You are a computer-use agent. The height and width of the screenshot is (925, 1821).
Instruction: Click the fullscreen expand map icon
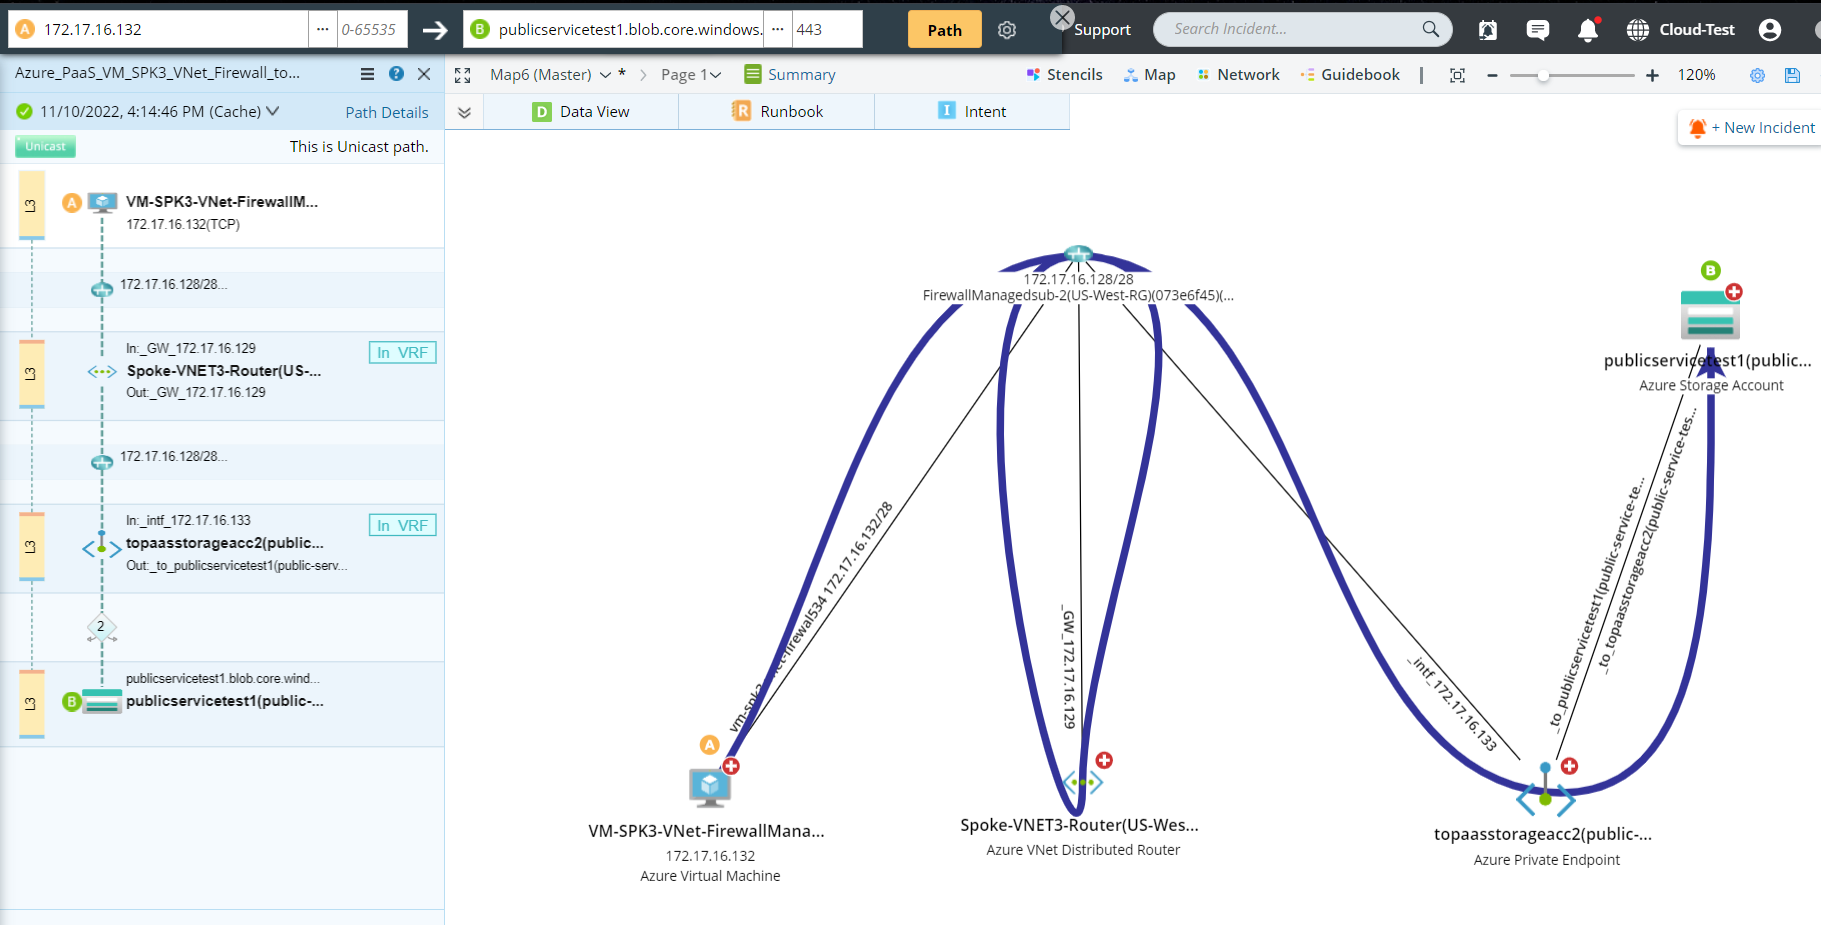[x=462, y=75]
